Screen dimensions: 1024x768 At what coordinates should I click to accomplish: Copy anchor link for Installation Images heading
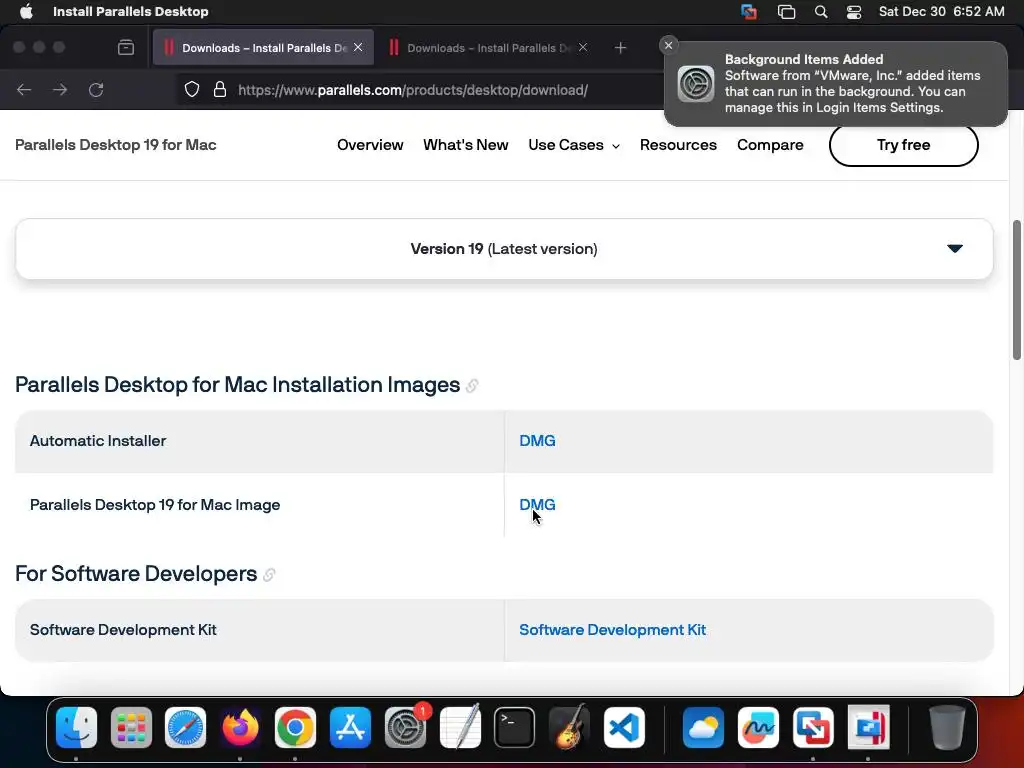click(x=472, y=386)
